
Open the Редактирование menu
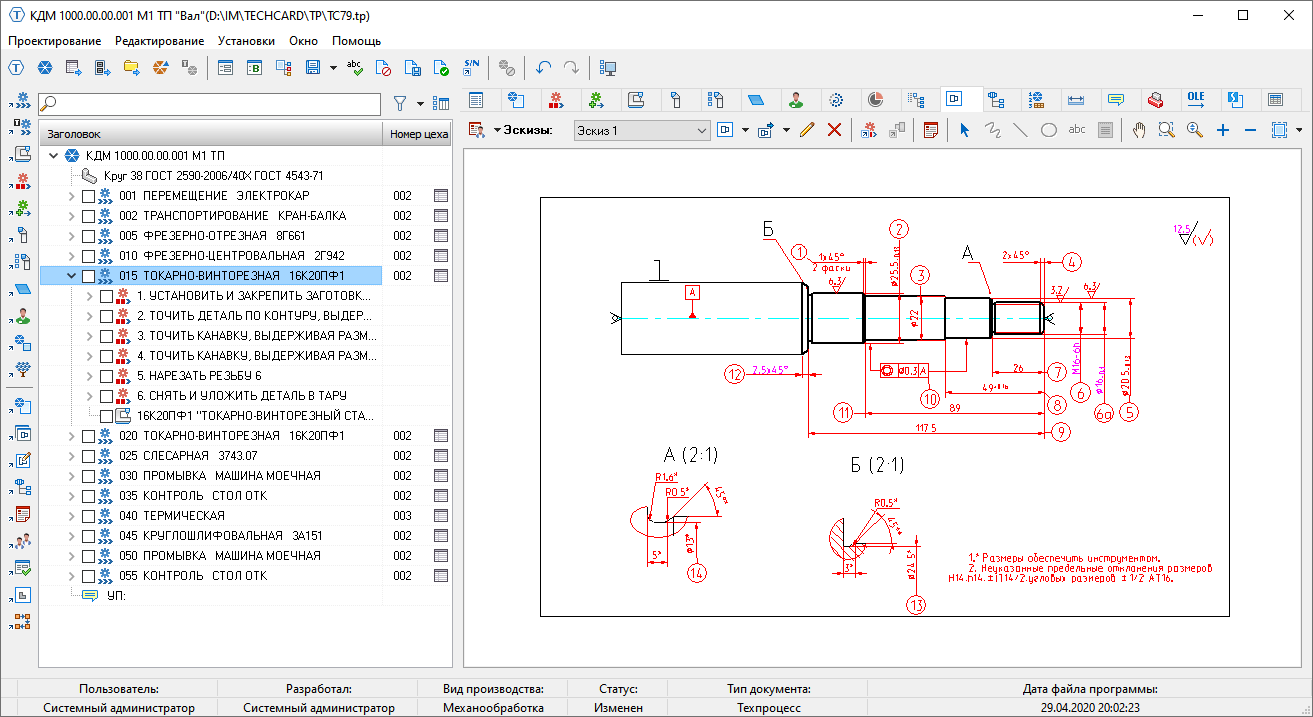[x=159, y=41]
